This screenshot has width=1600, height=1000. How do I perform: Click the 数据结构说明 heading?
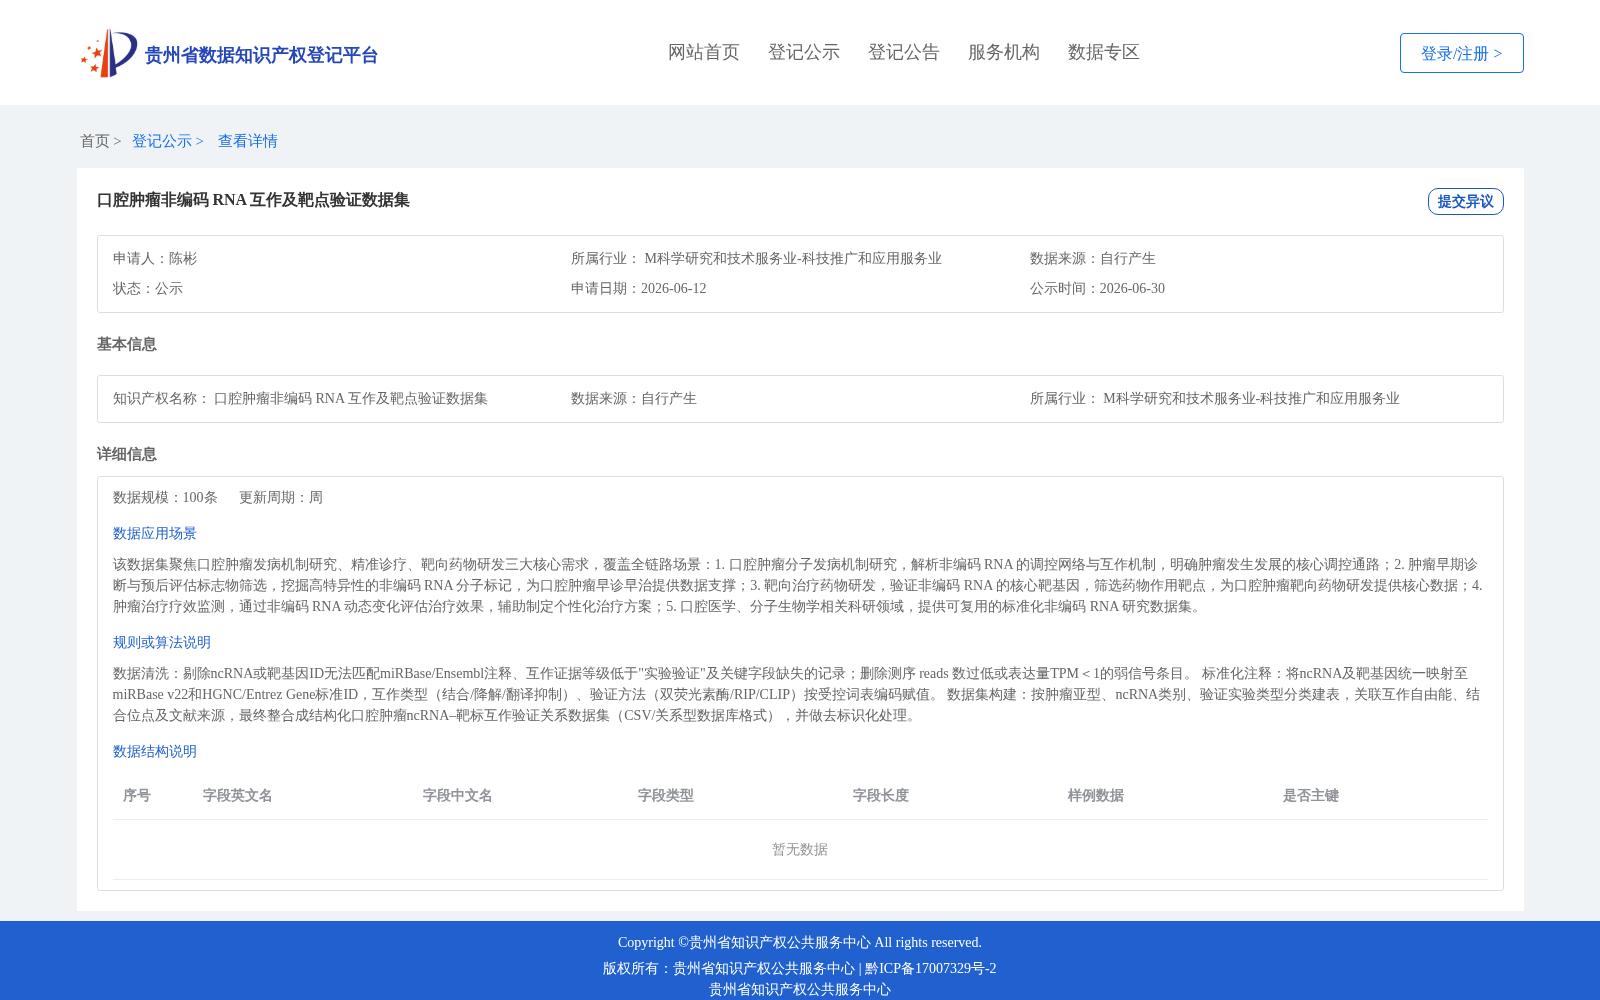click(x=155, y=751)
